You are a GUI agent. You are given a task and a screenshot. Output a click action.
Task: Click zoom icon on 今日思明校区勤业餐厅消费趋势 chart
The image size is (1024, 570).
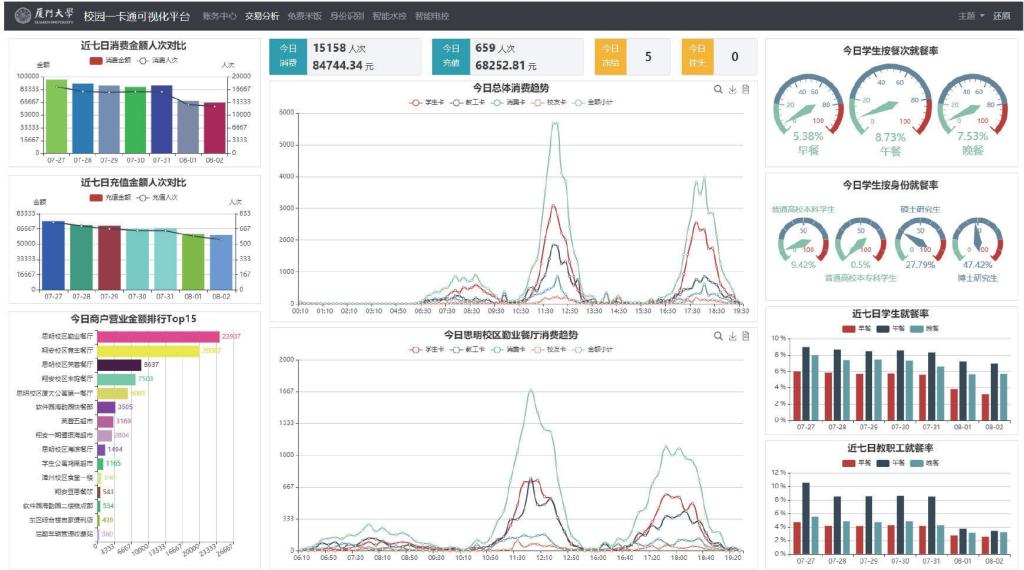718,336
